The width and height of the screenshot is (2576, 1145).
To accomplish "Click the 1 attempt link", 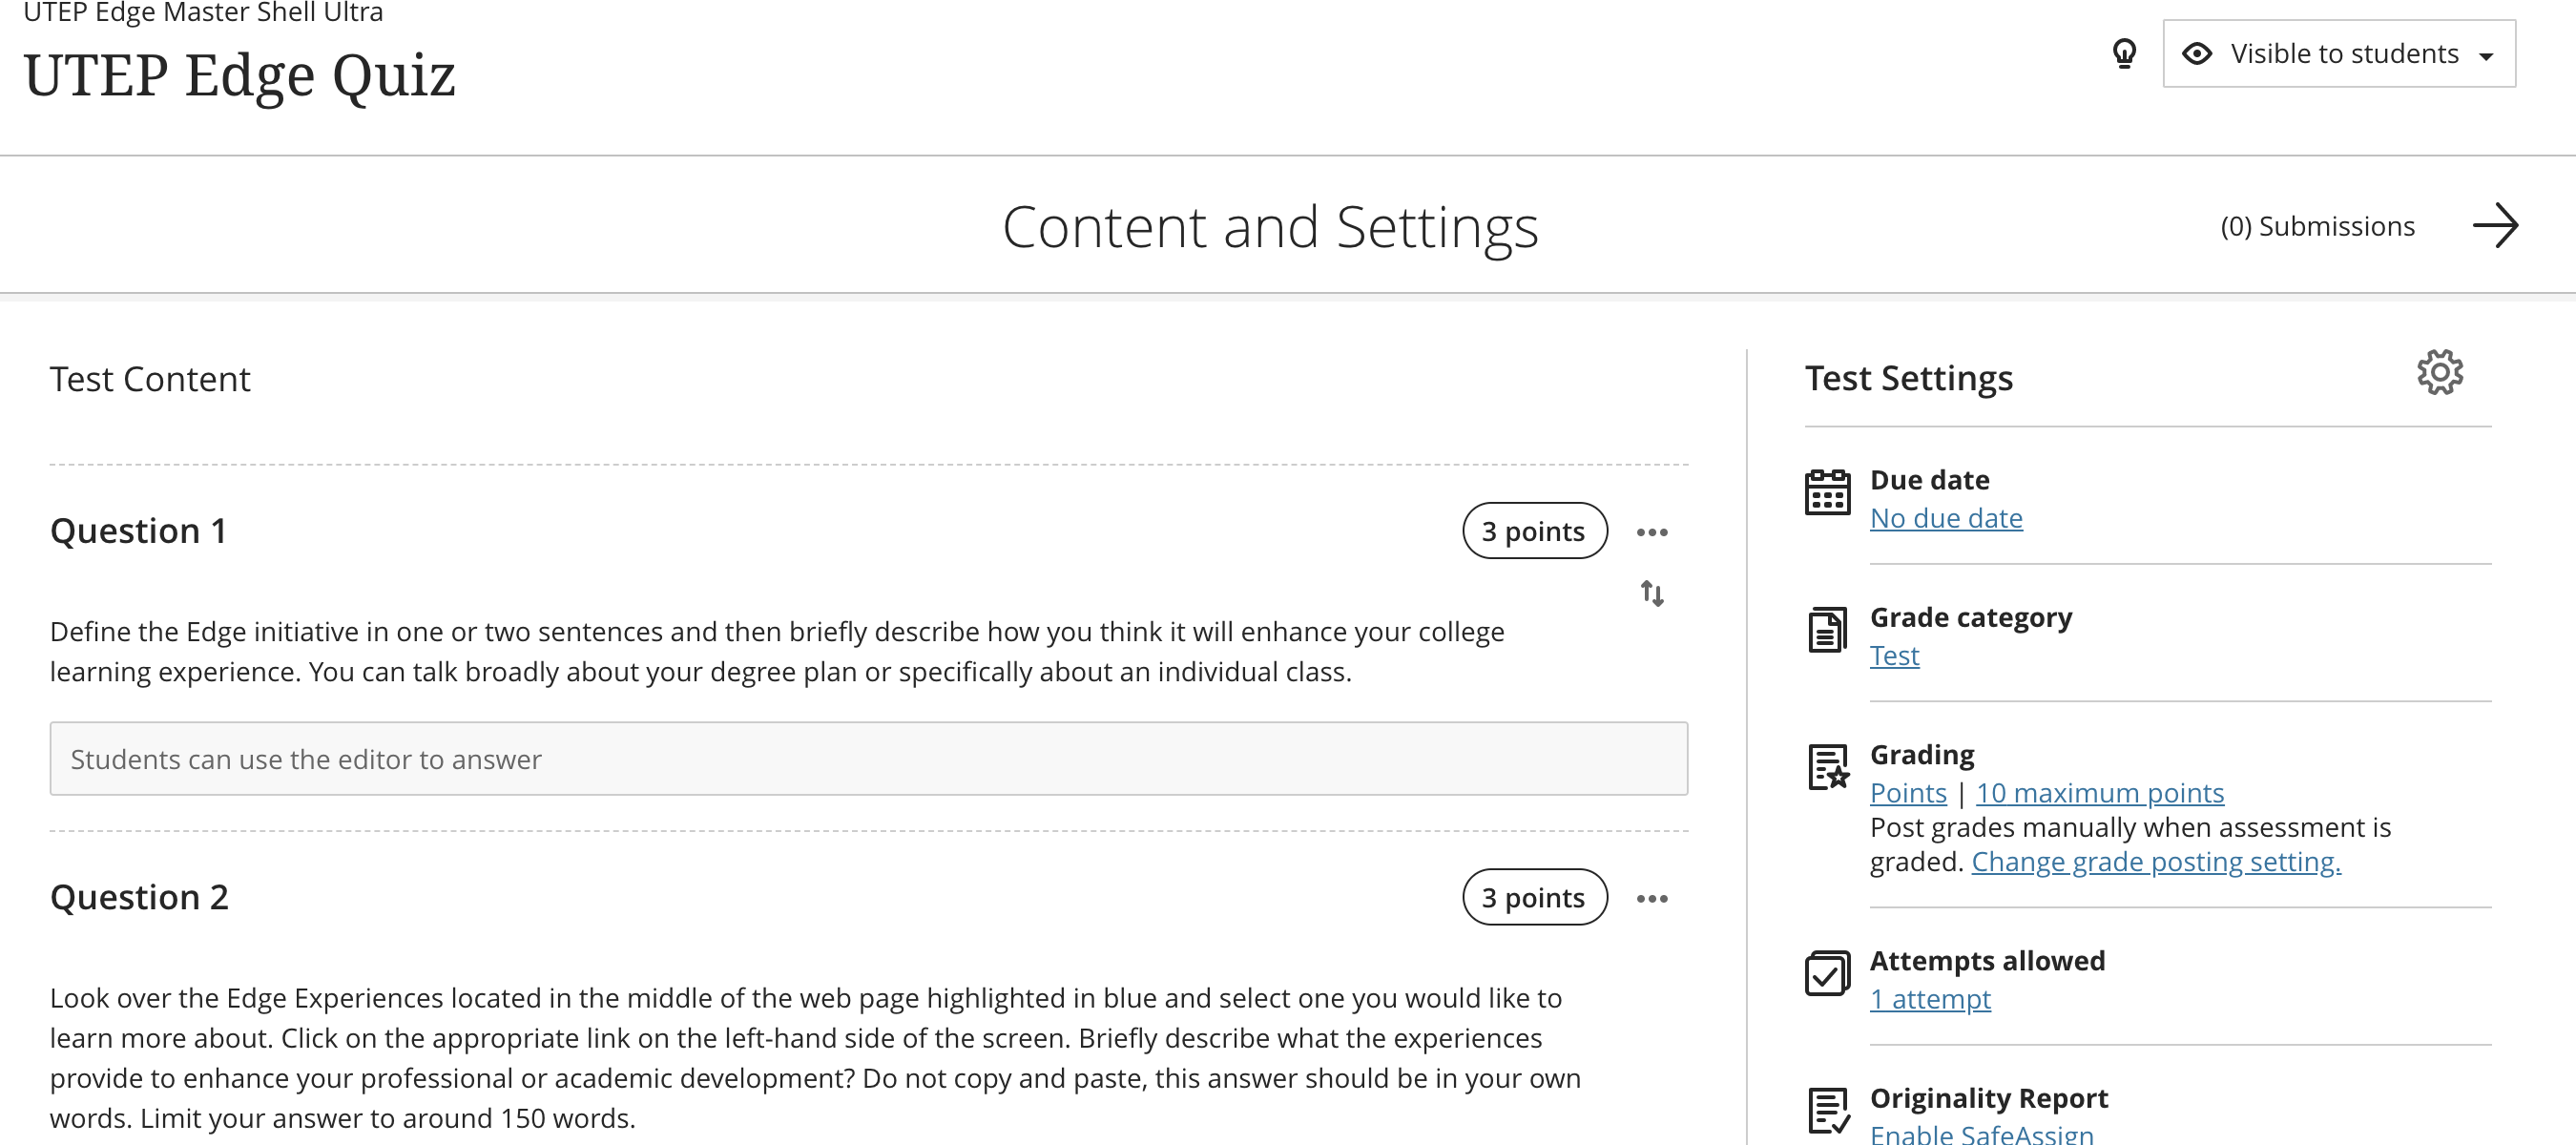I will coord(1929,999).
